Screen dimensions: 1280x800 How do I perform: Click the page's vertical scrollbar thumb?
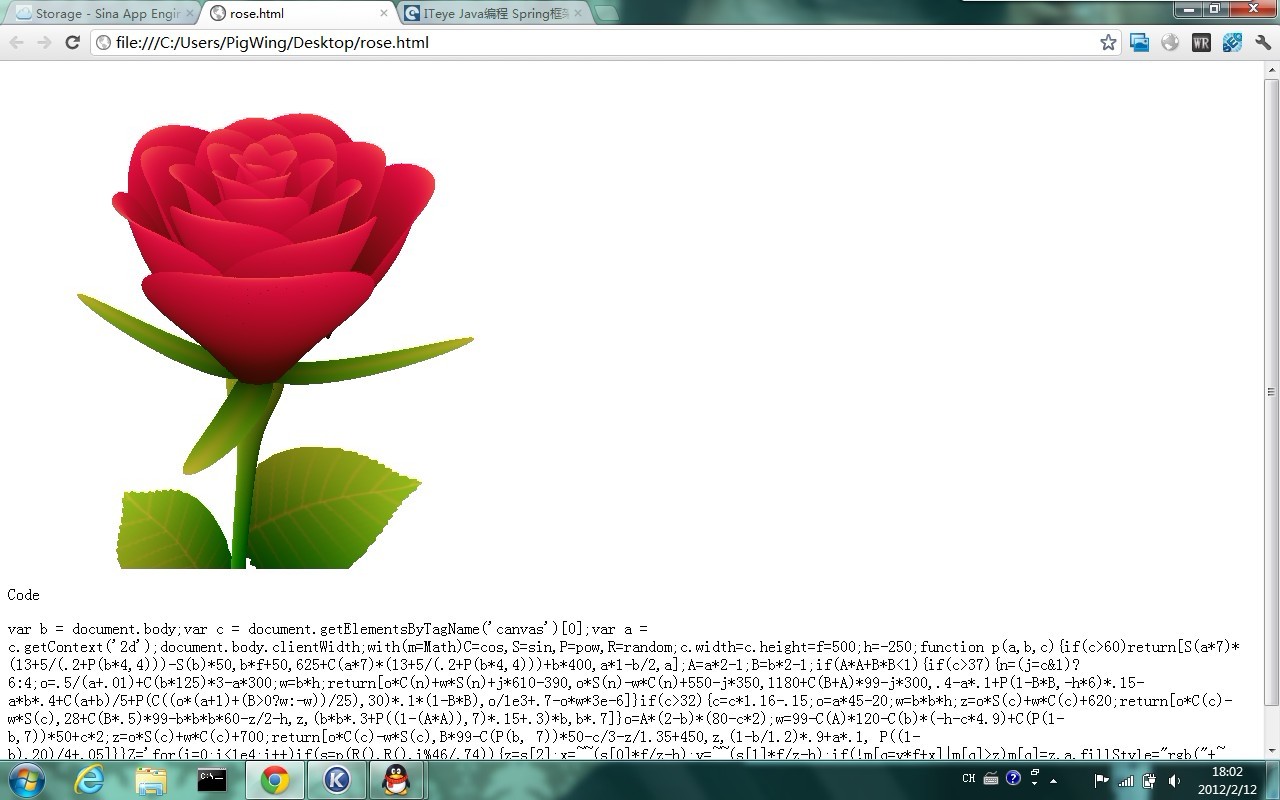point(1271,391)
